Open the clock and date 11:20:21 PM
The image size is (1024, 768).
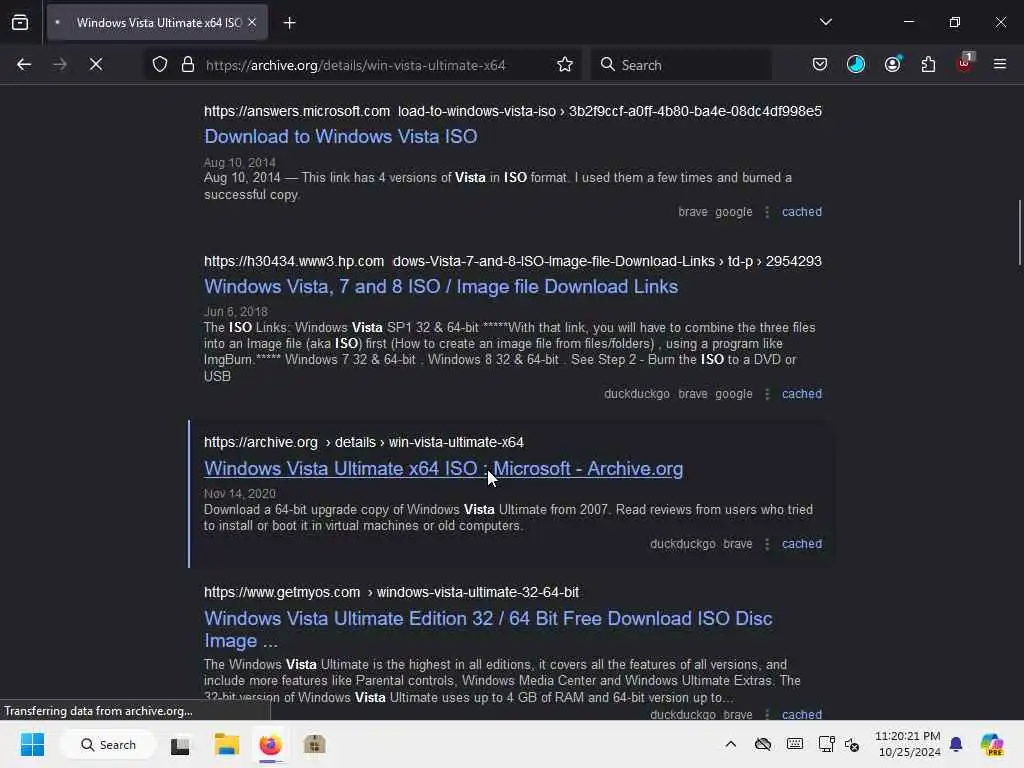click(x=908, y=744)
